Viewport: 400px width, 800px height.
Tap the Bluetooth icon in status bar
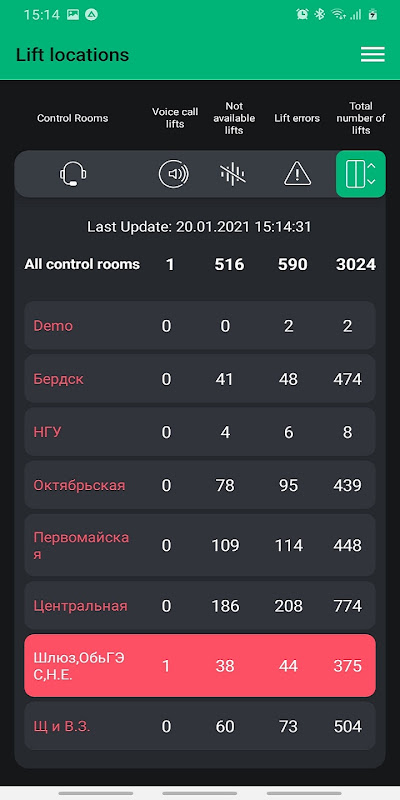point(320,14)
